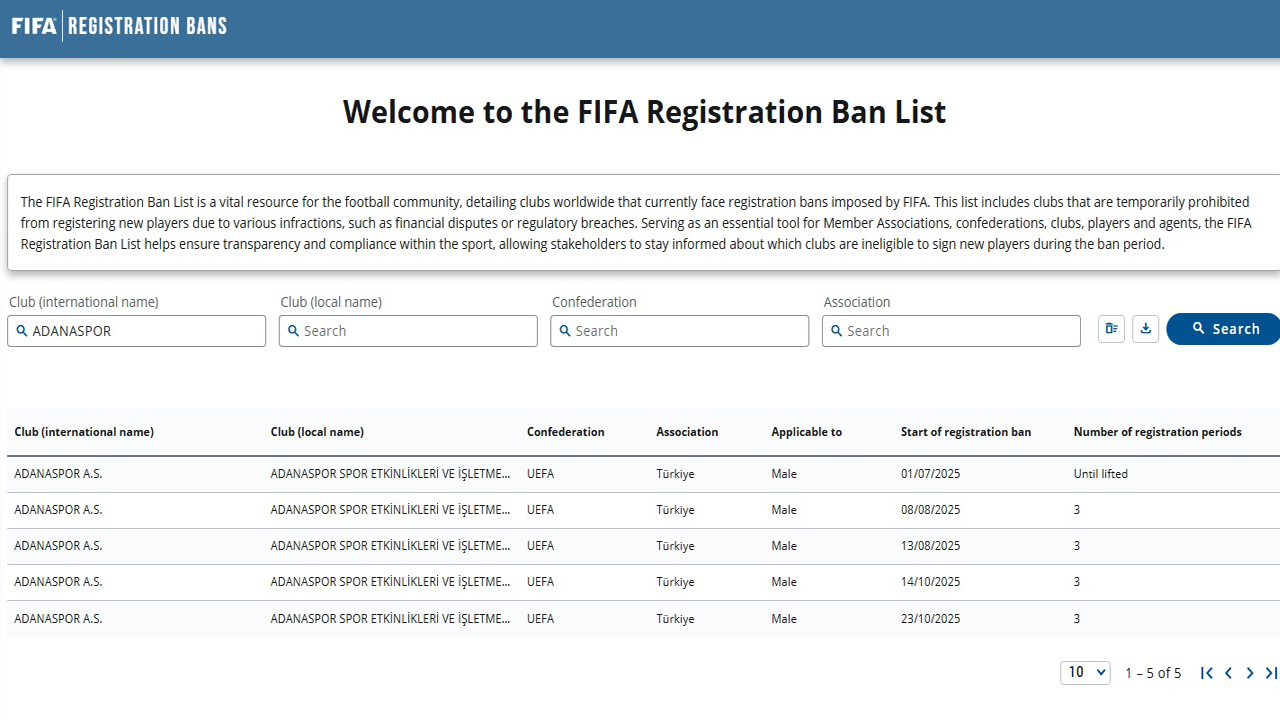The width and height of the screenshot is (1280, 720).
Task: Click the clear filters trash icon
Action: (x=1111, y=329)
